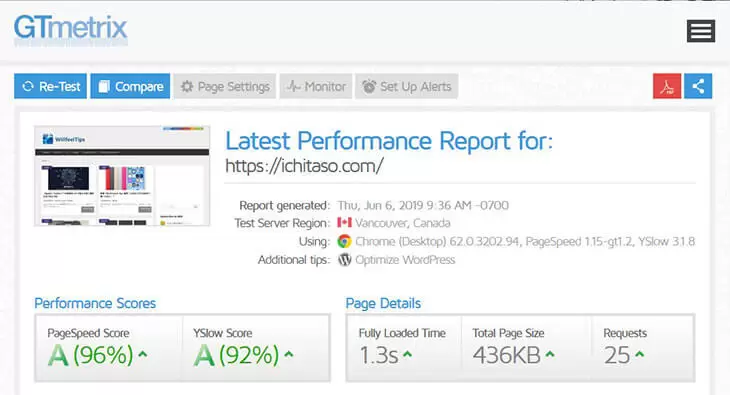Click the GTmetrix logo

[x=70, y=29]
